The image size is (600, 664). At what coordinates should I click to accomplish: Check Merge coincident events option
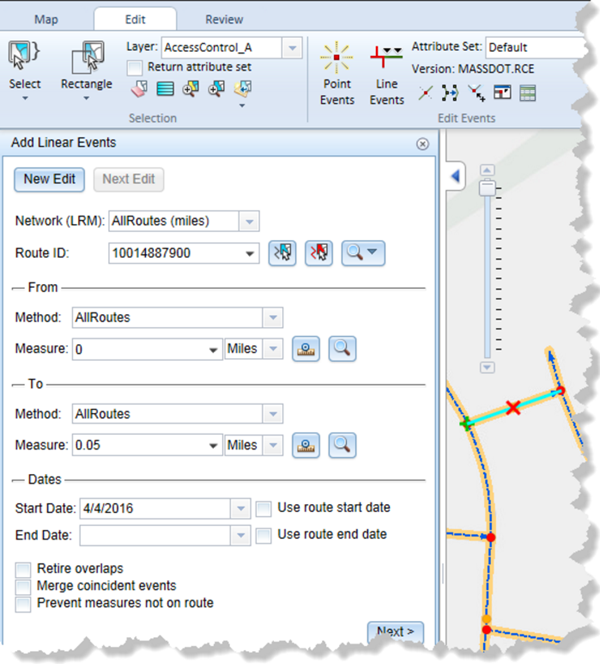pyautogui.click(x=23, y=586)
